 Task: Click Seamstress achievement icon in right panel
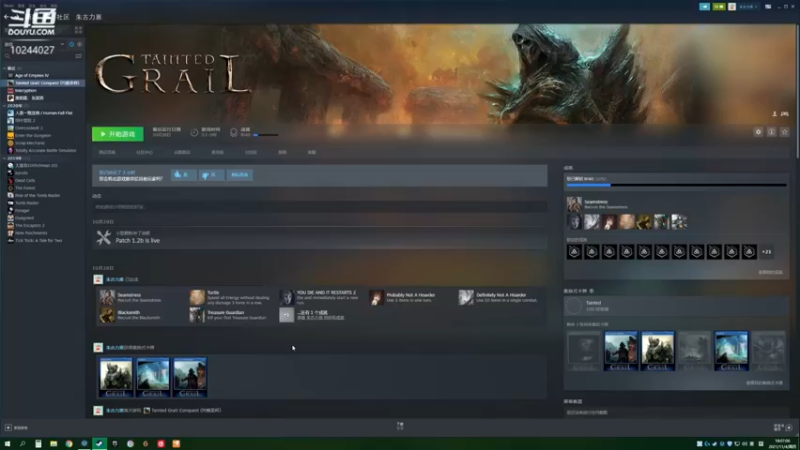(574, 204)
